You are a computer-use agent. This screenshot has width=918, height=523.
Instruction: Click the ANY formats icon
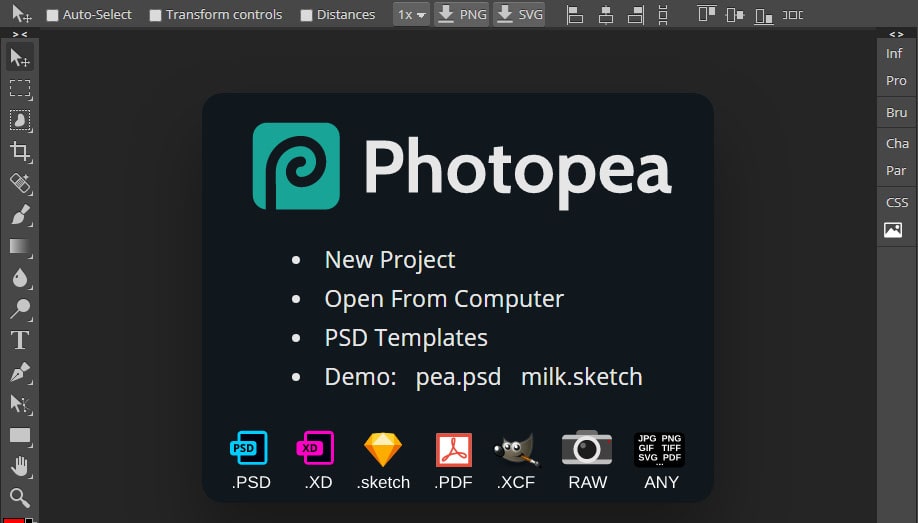click(660, 449)
